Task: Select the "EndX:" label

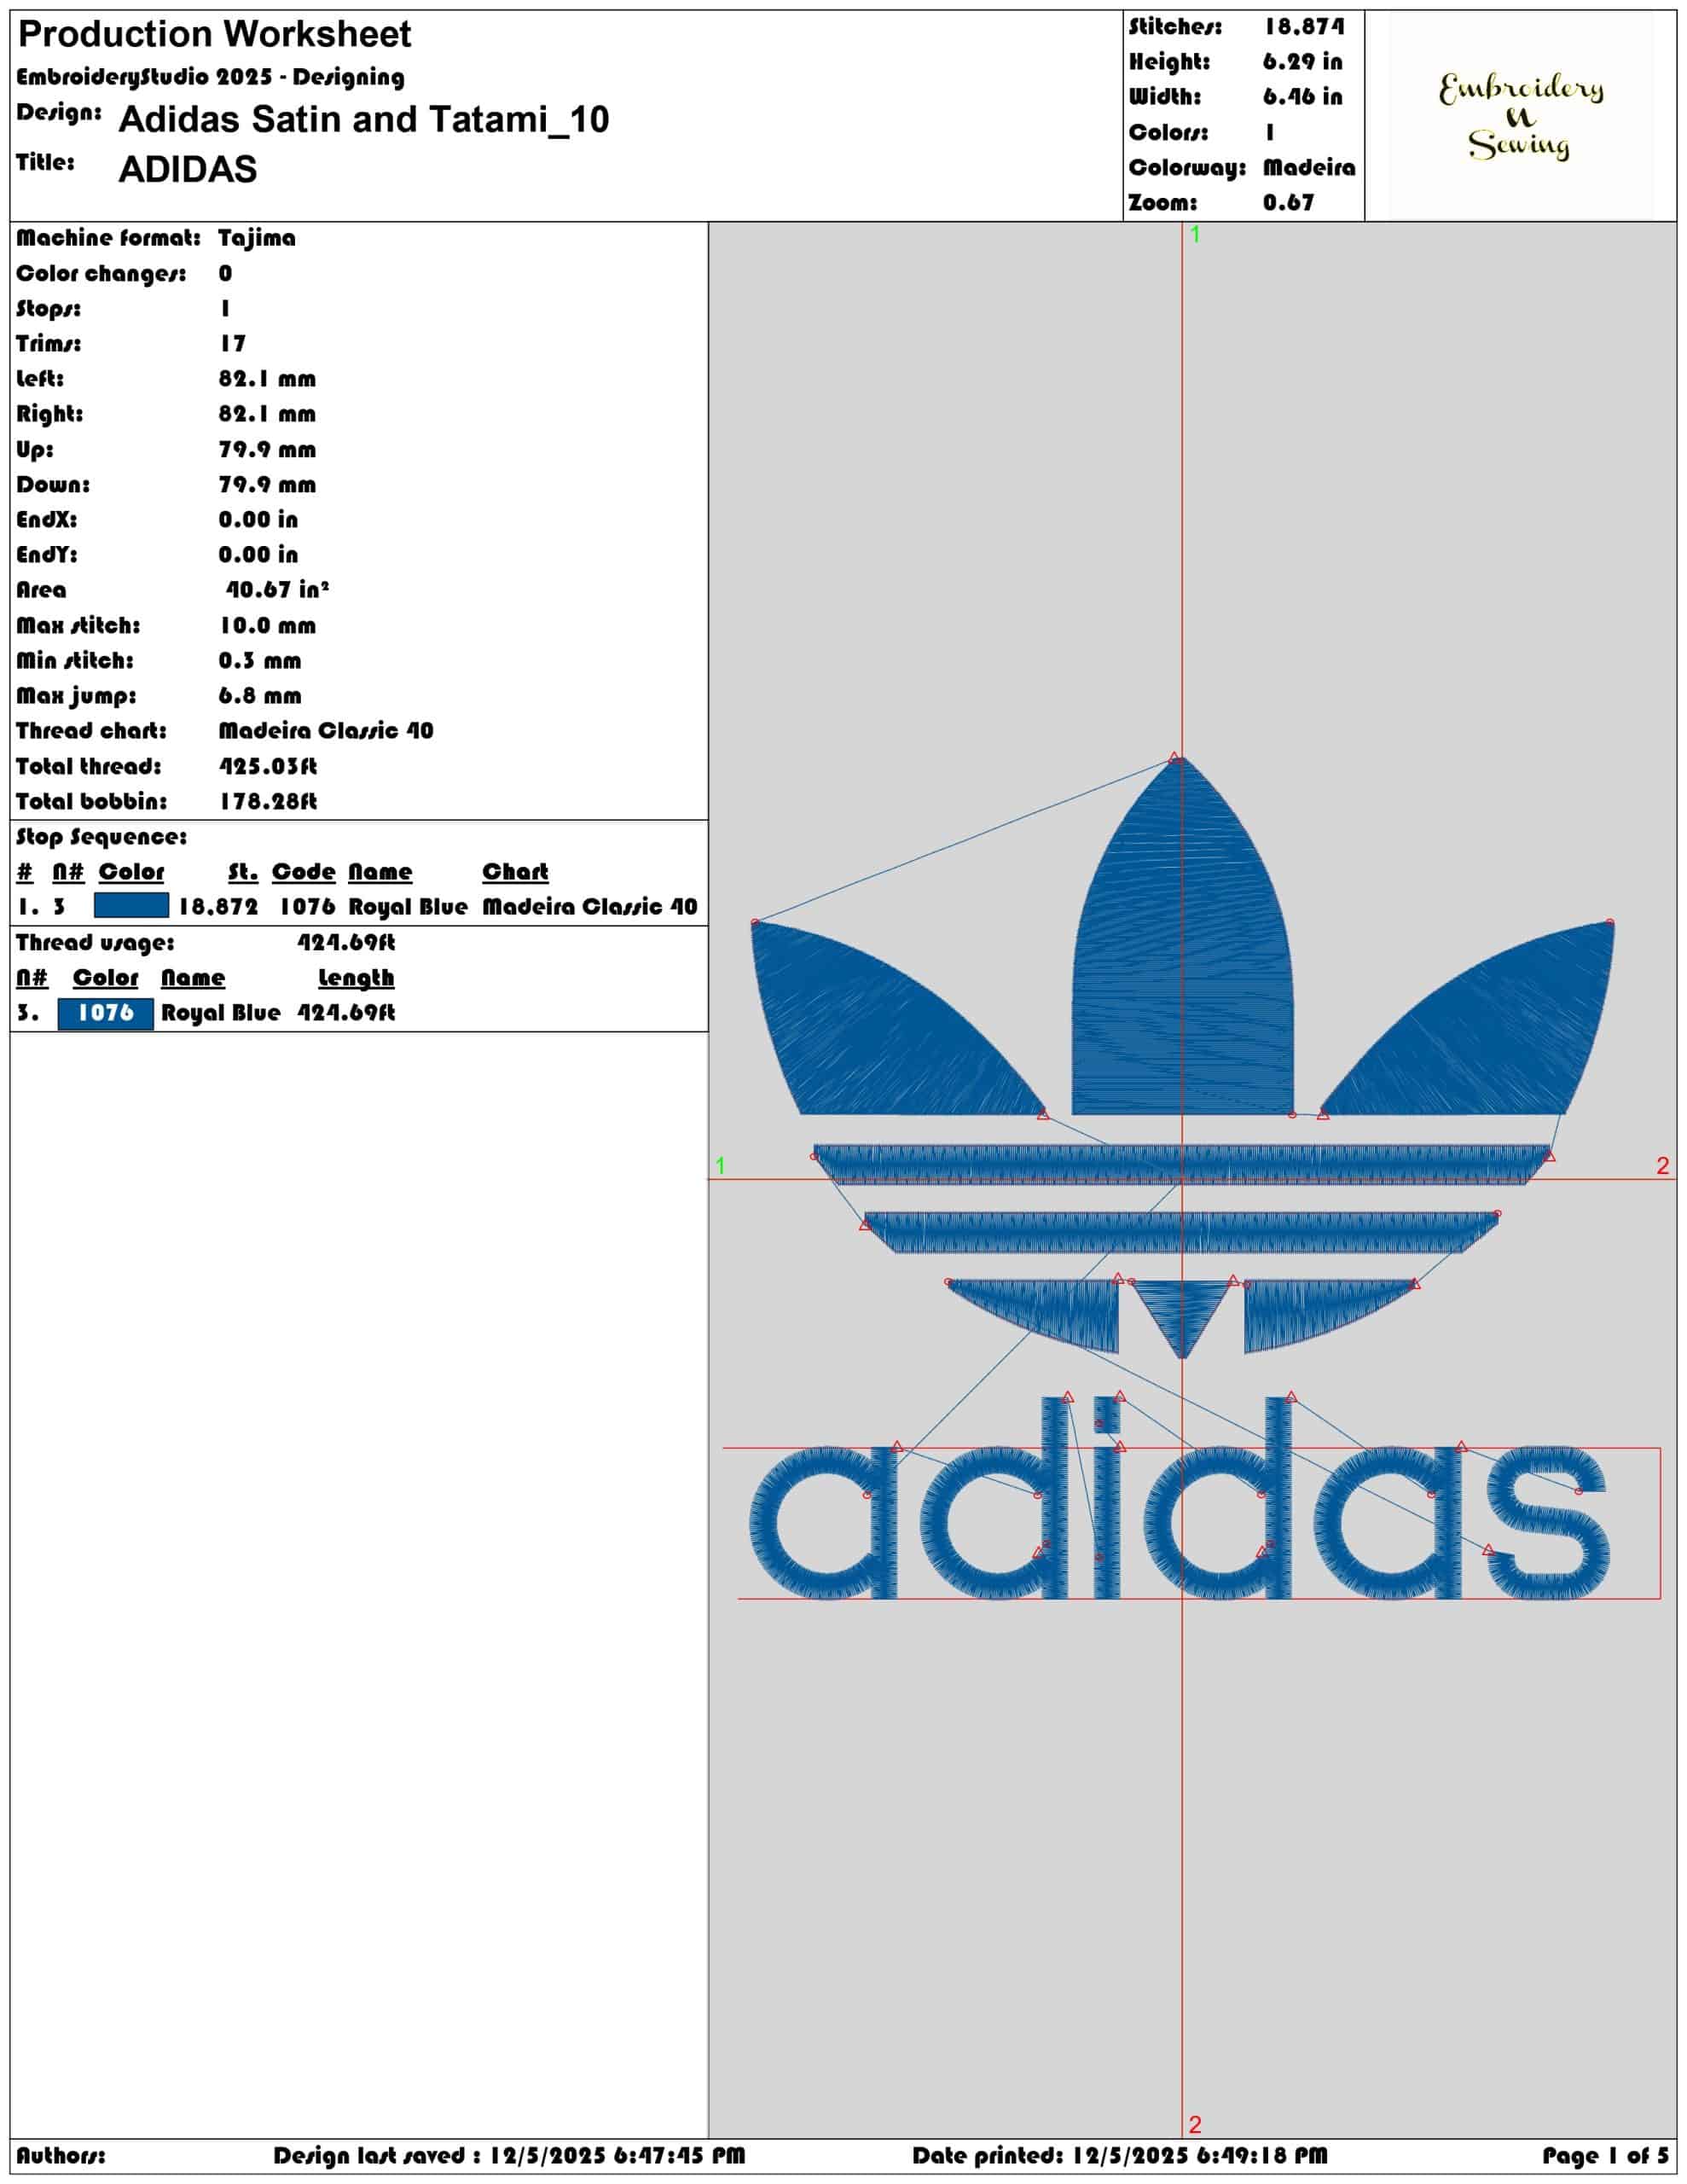Action: point(46,520)
